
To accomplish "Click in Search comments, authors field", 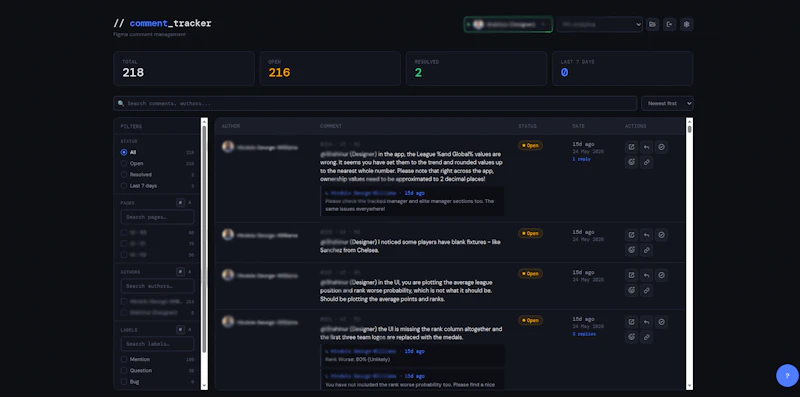I will click(375, 103).
